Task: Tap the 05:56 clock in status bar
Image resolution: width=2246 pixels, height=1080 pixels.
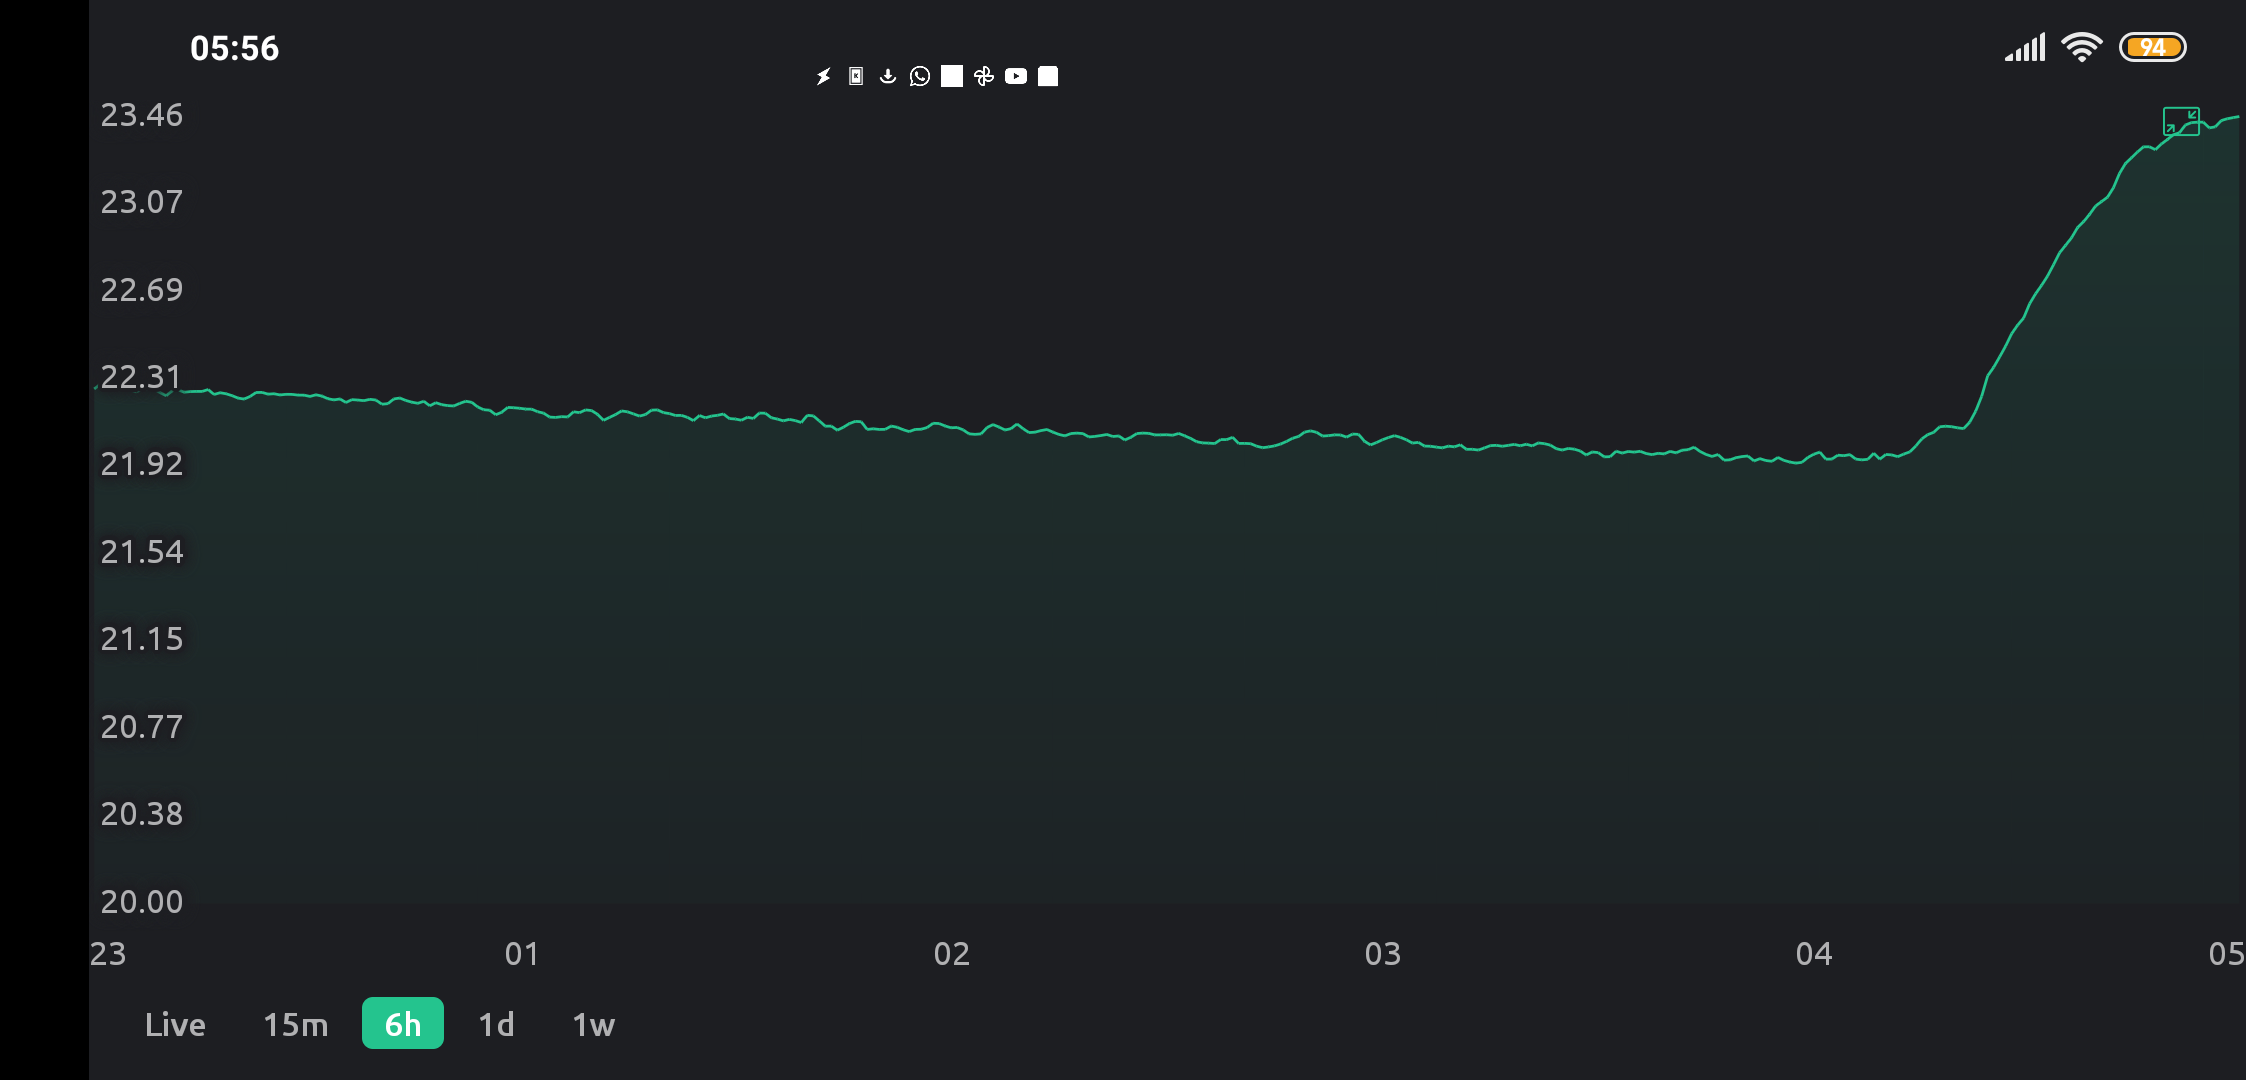Action: (x=235, y=48)
